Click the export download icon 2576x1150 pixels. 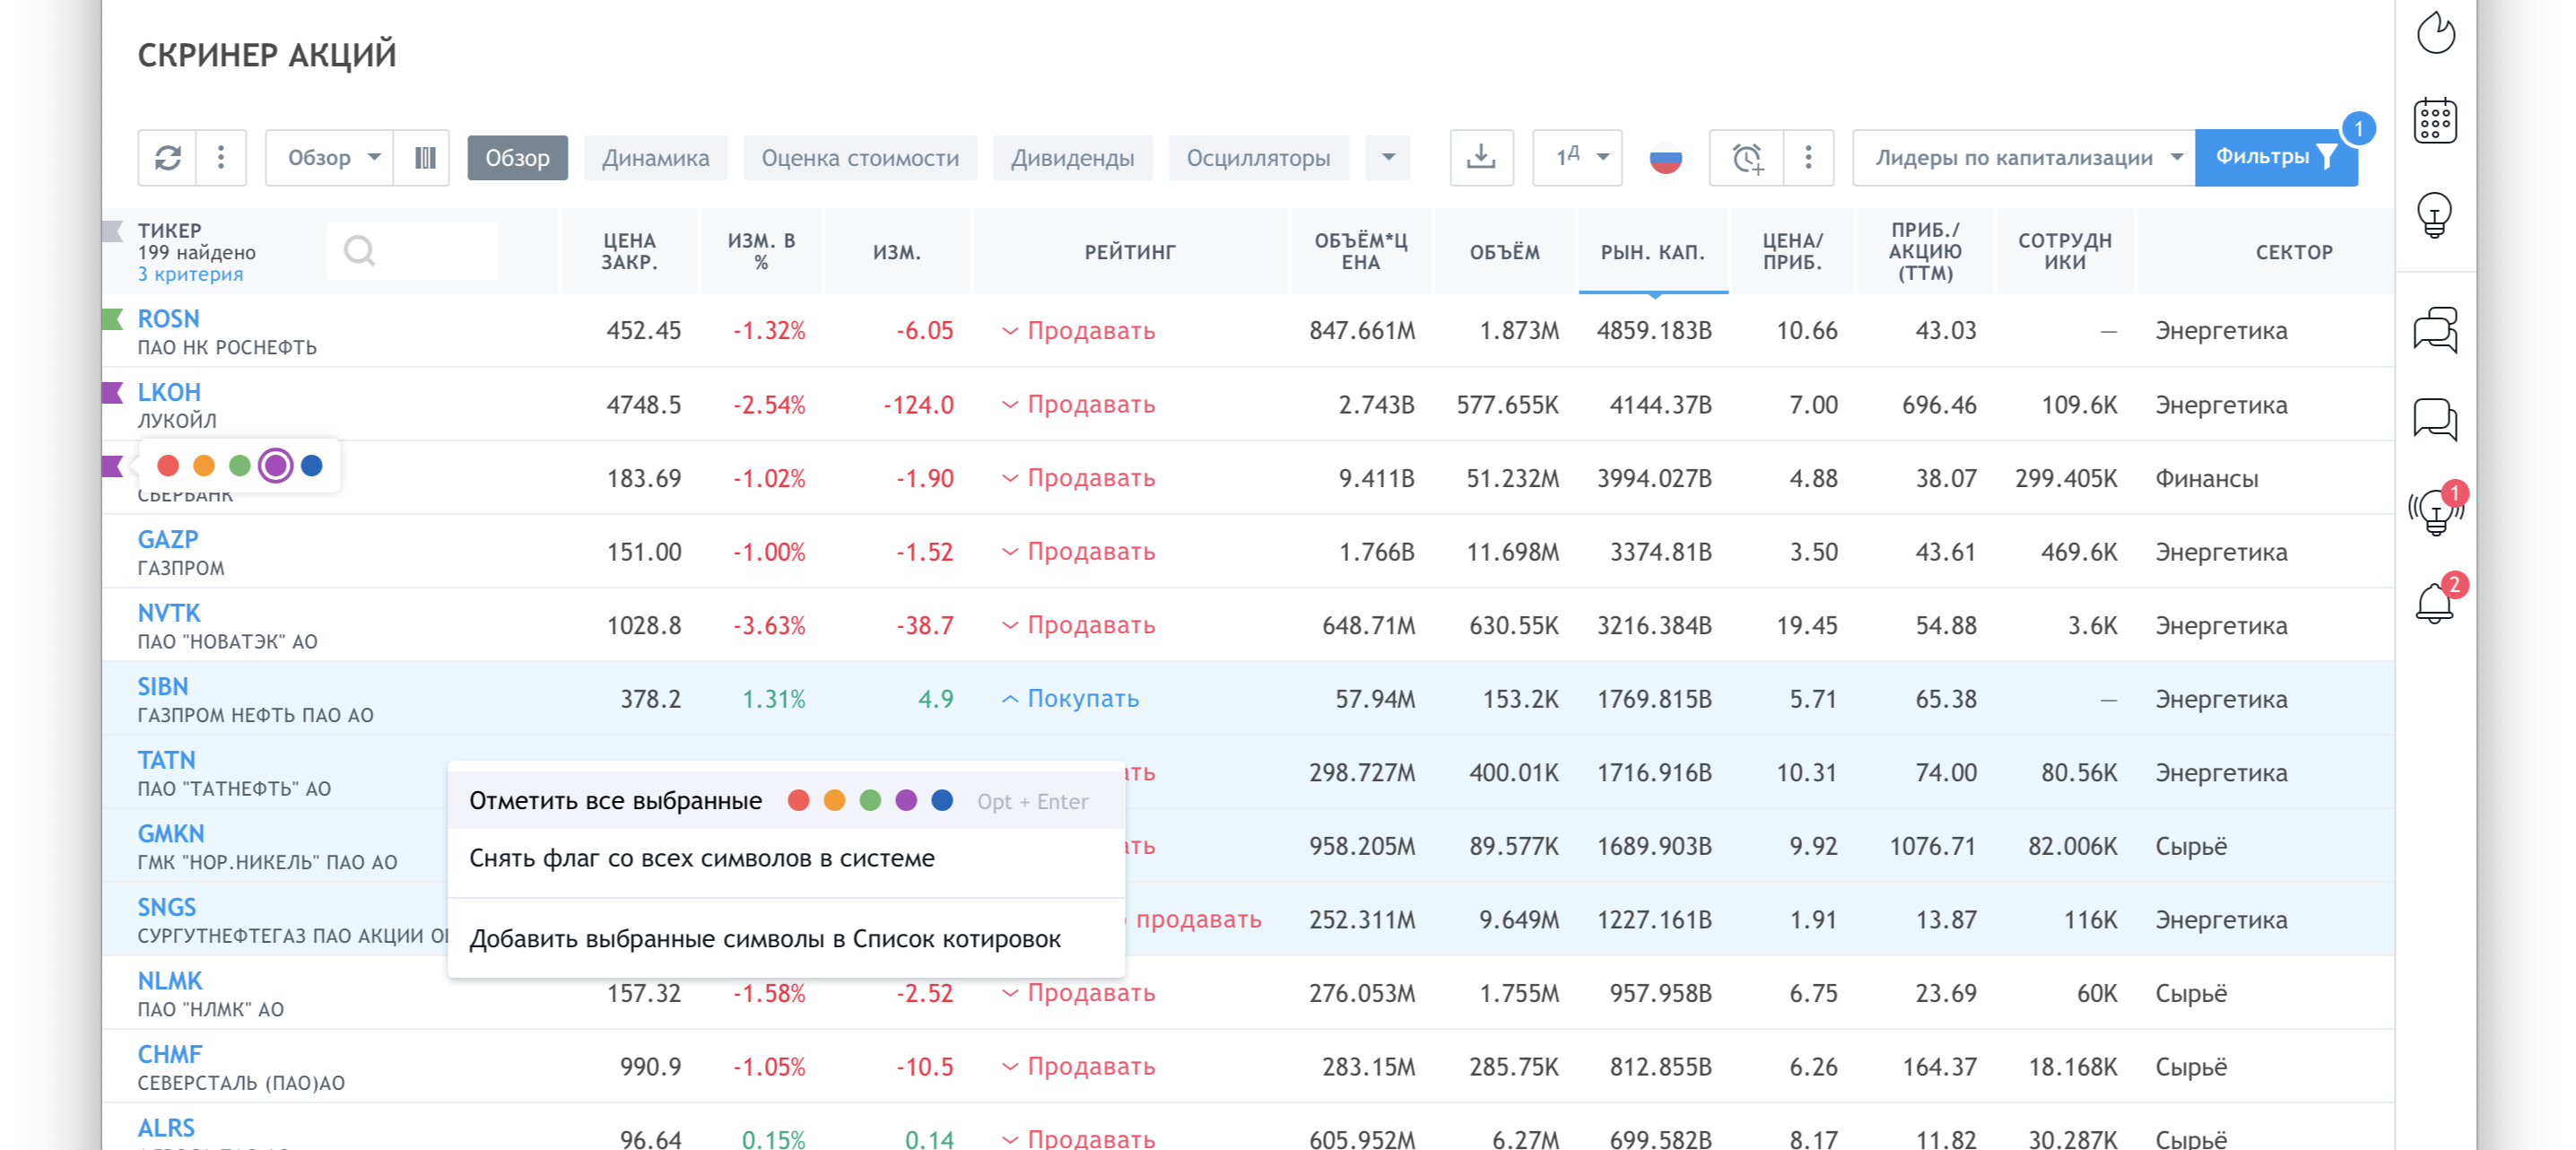tap(1481, 158)
